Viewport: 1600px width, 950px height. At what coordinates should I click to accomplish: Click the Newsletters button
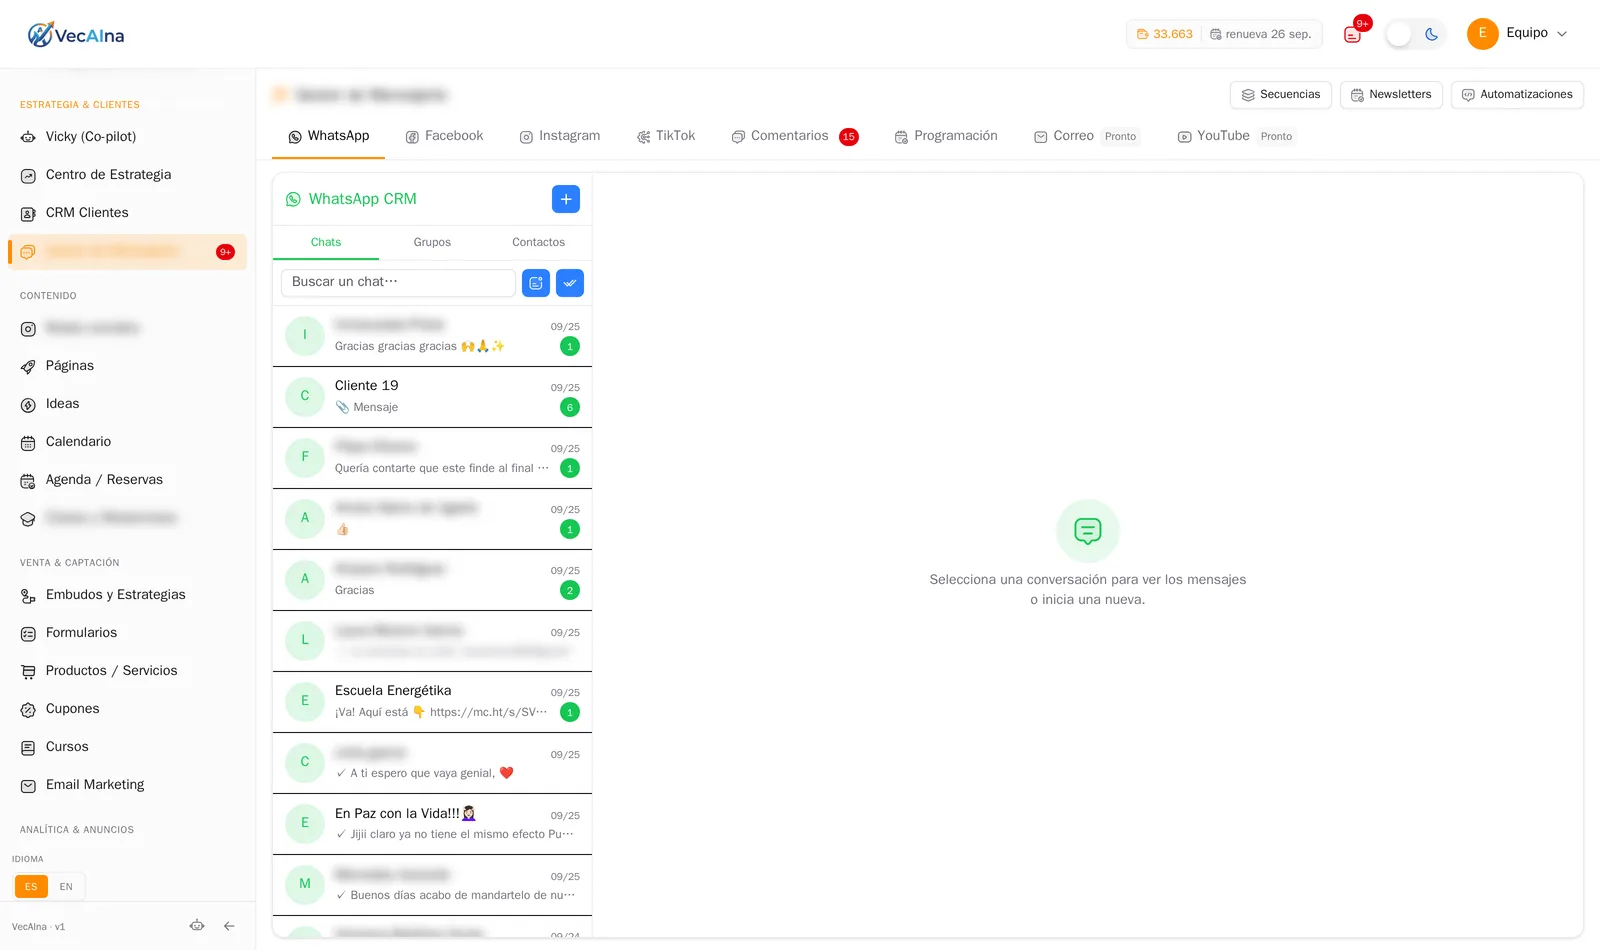click(x=1391, y=95)
